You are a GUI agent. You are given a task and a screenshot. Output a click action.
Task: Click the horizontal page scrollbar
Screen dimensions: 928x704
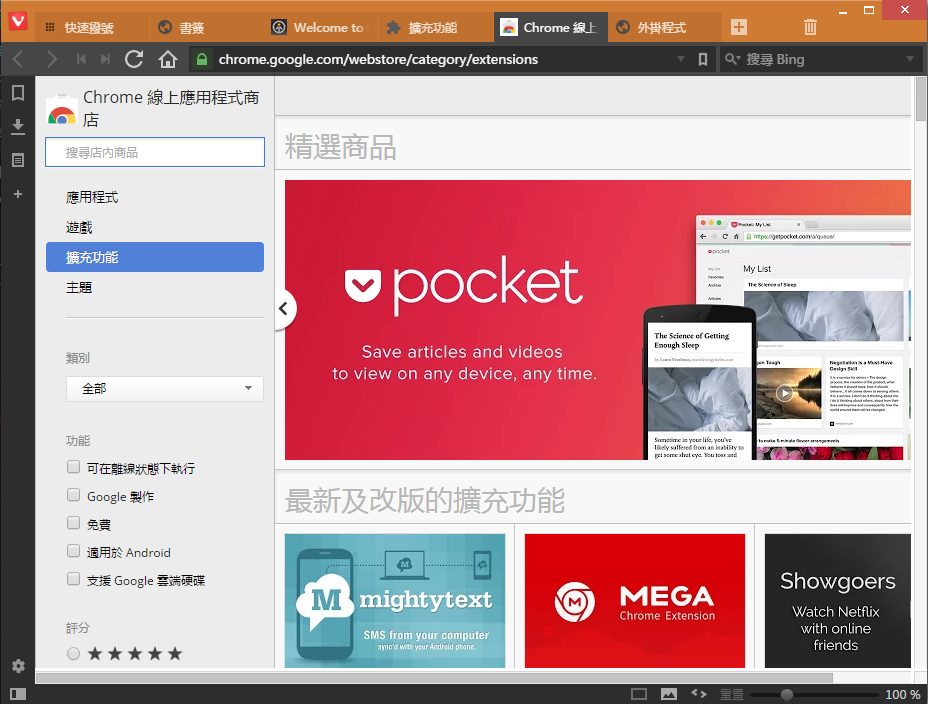(434, 678)
